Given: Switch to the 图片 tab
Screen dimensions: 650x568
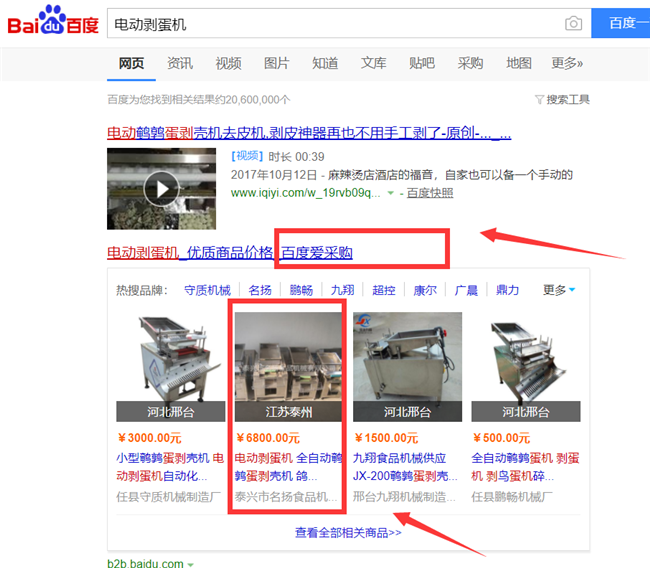Looking at the screenshot, I should click(276, 63).
